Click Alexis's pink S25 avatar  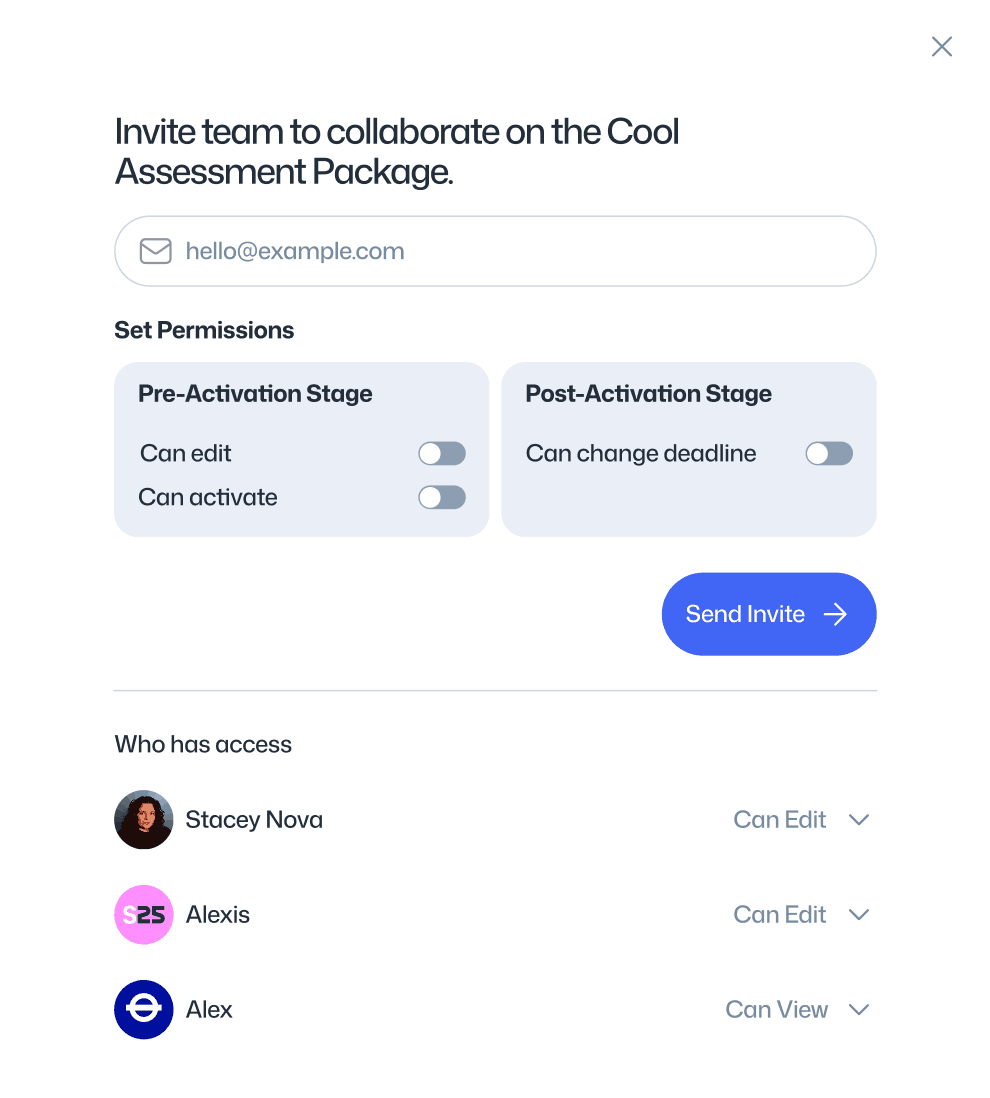point(144,915)
